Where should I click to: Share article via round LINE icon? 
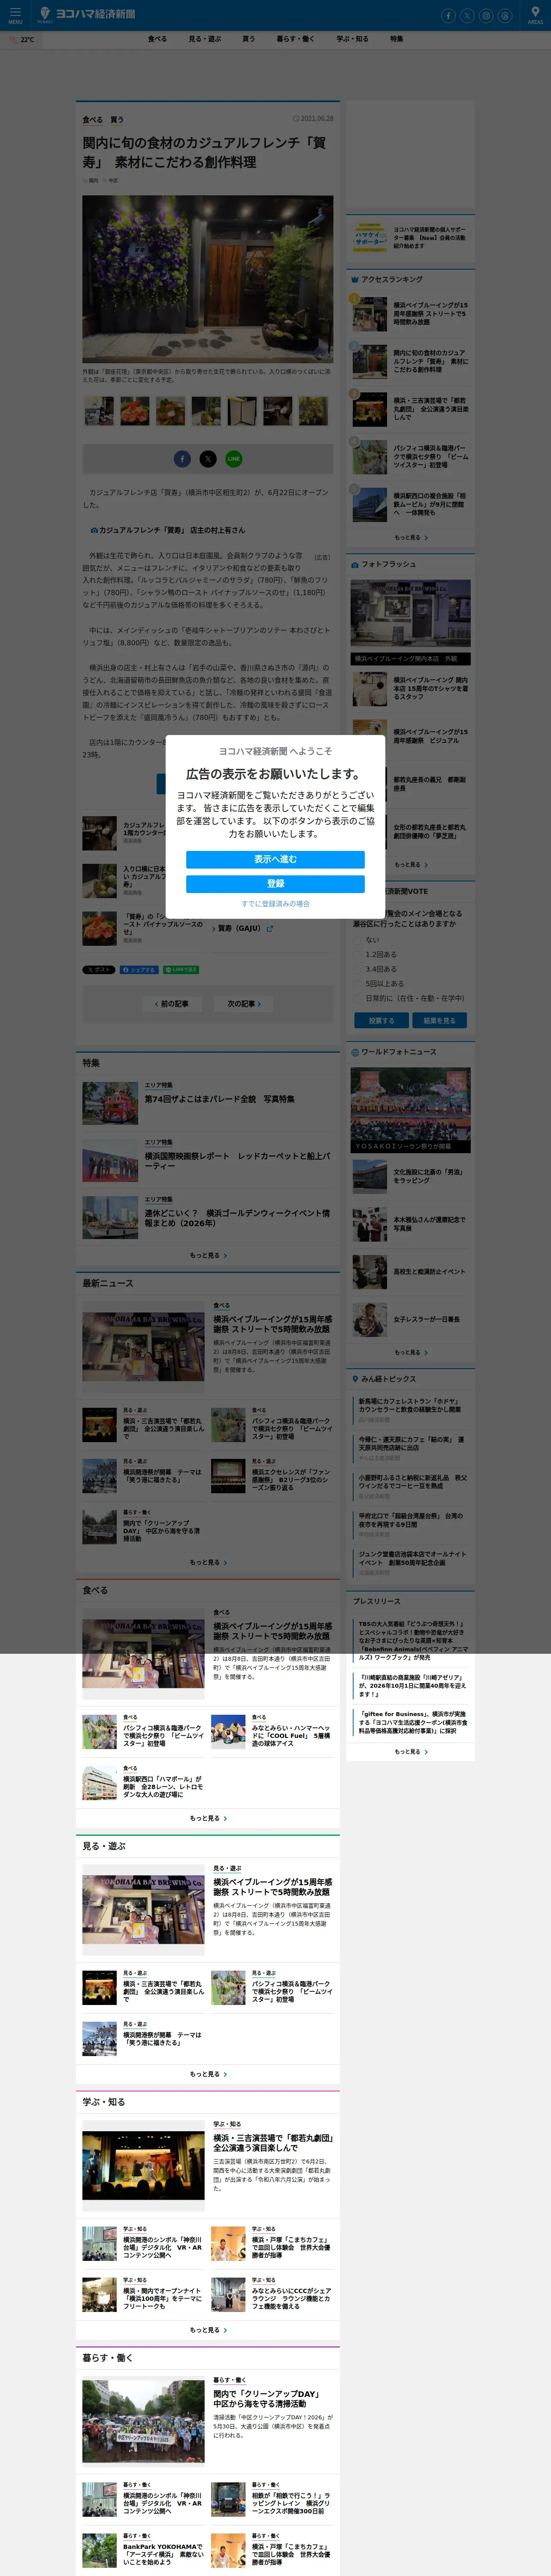click(234, 459)
